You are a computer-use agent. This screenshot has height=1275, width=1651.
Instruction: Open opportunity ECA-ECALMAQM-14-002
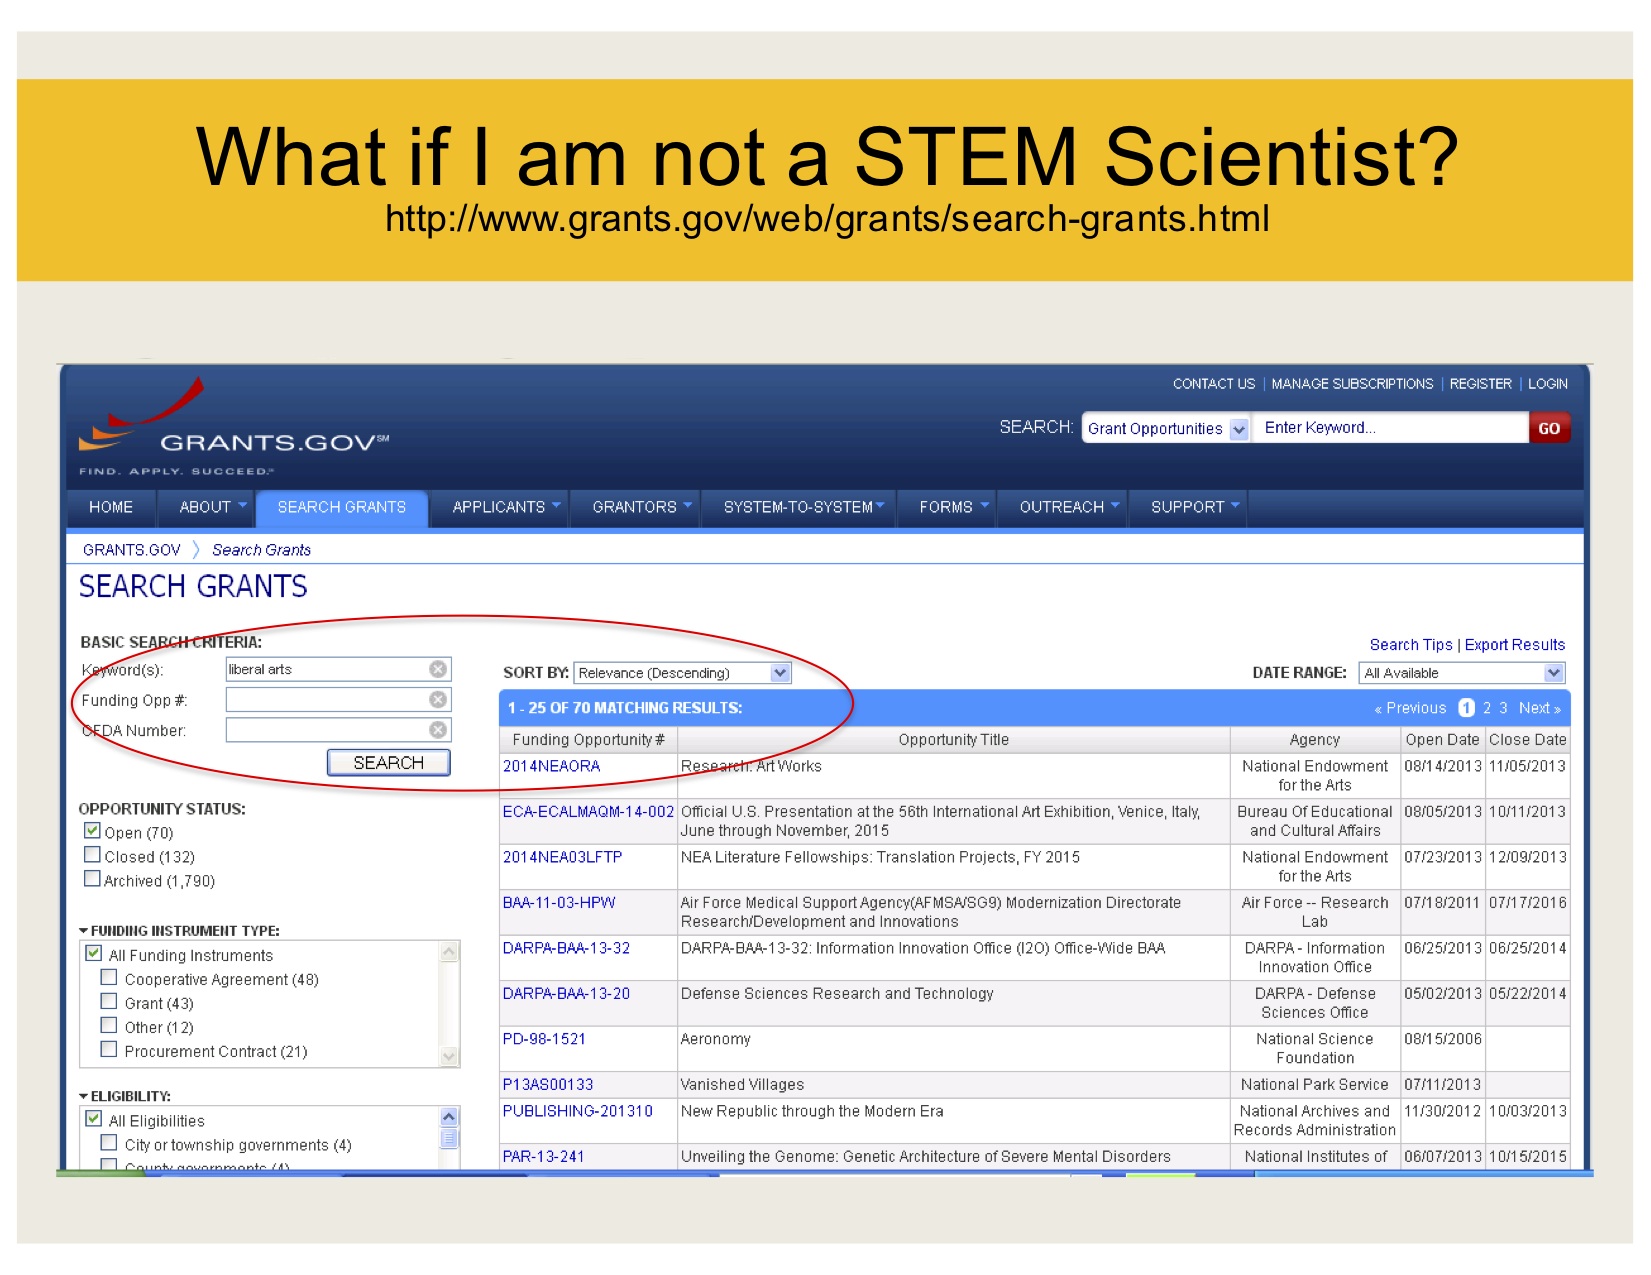(588, 812)
